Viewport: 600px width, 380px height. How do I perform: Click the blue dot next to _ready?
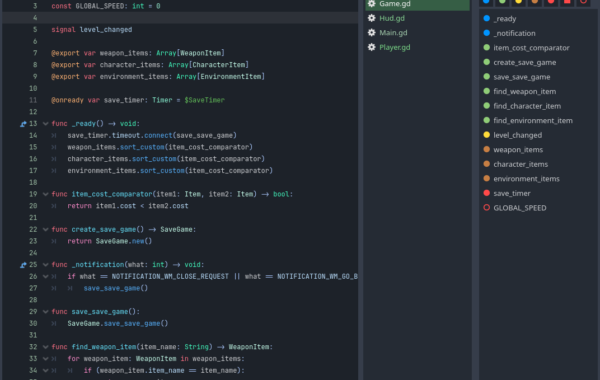point(486,18)
